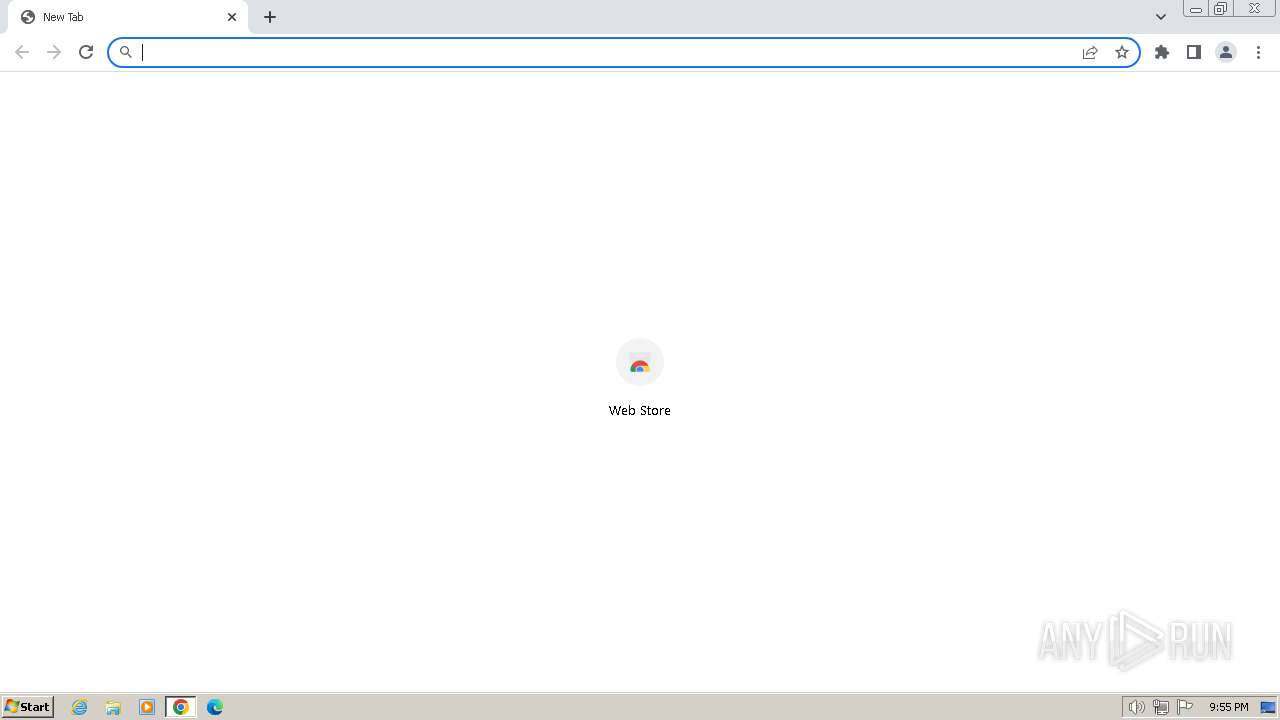Open Chrome three-dot menu
Screen dimensions: 1280x720
(1258, 52)
